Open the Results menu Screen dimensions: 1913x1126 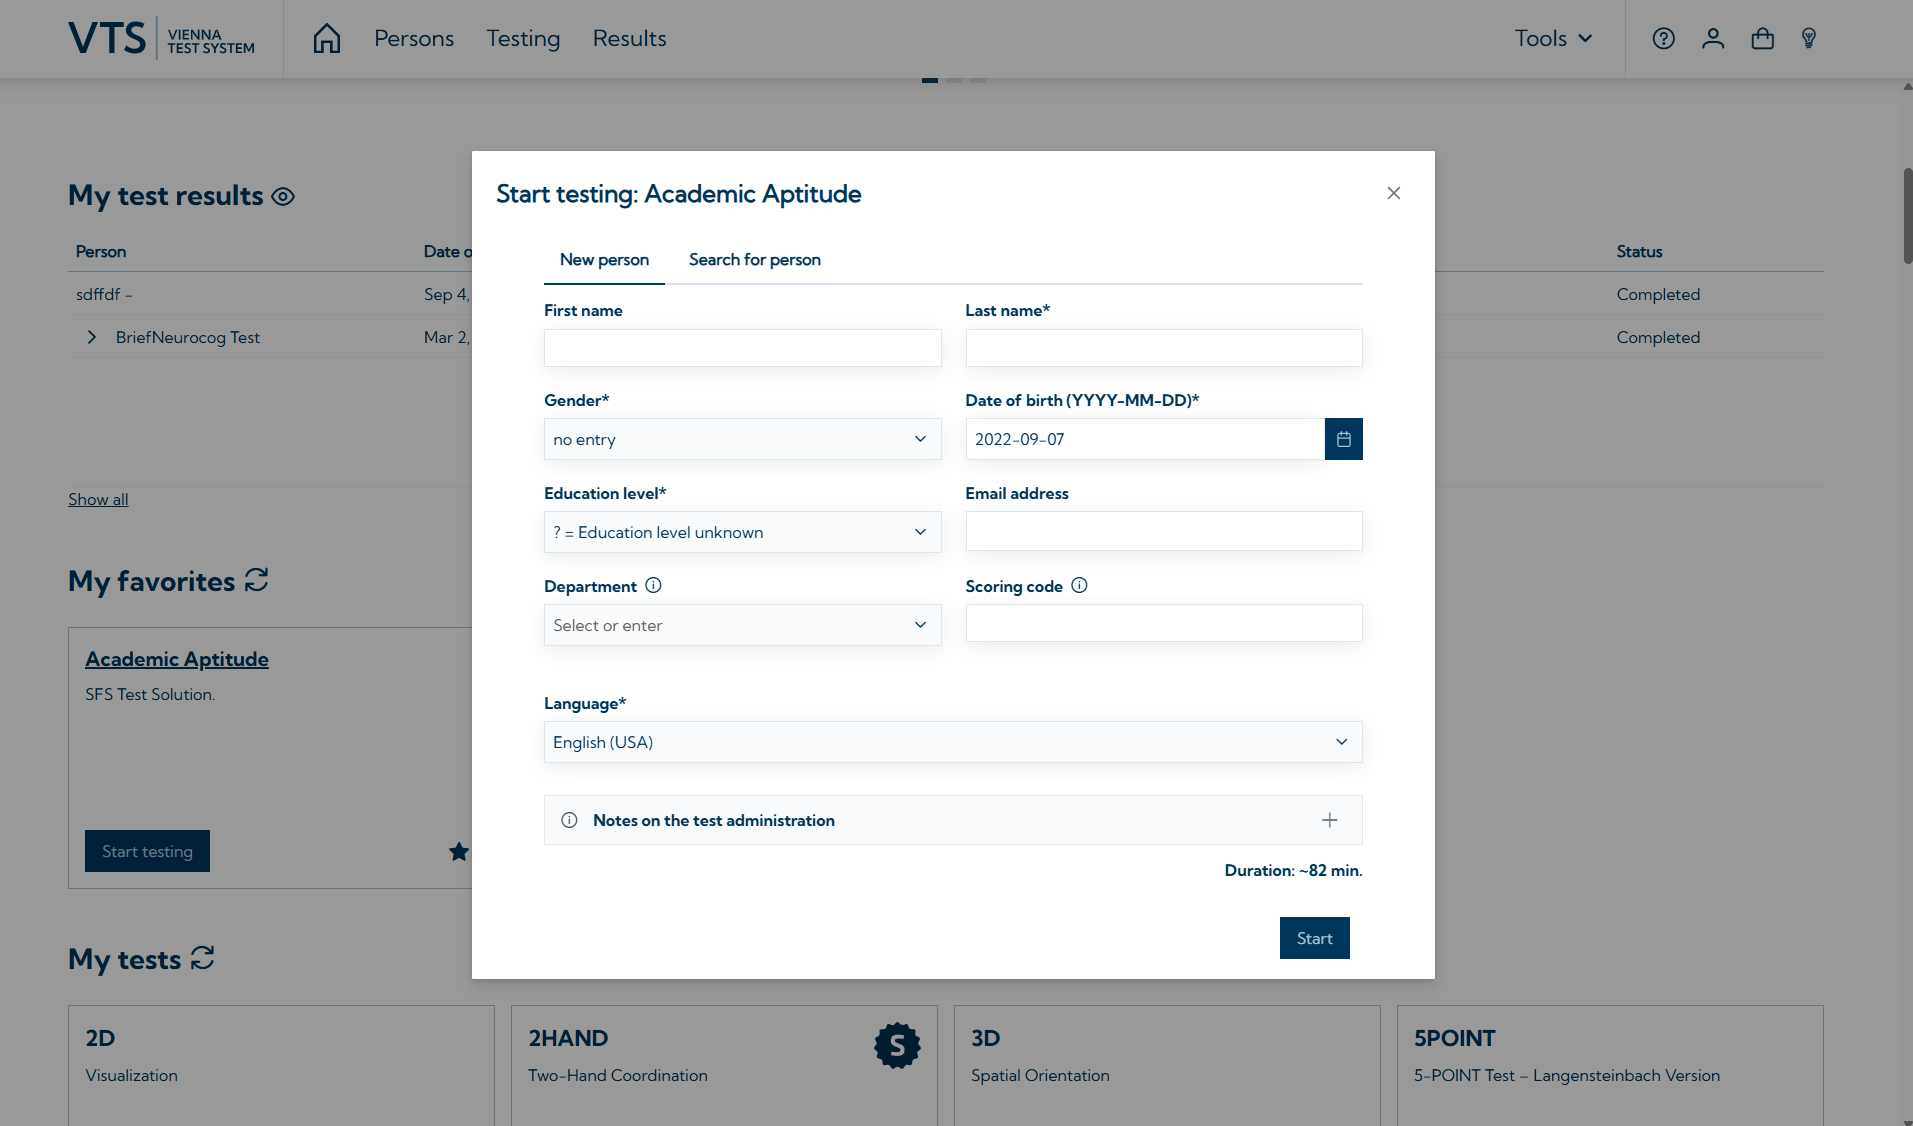point(629,38)
